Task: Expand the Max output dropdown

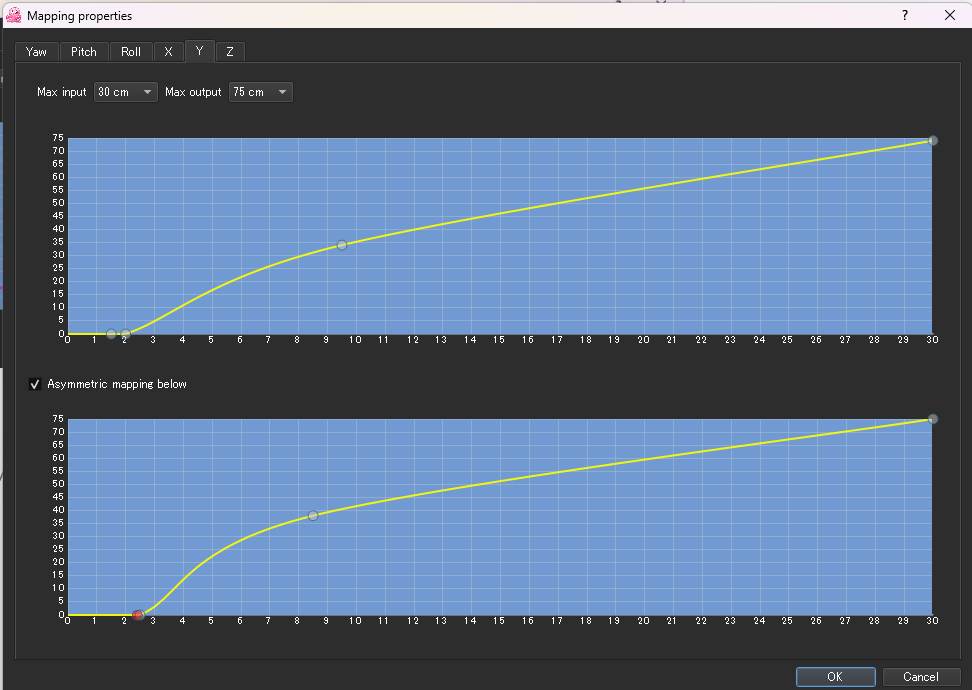Action: click(261, 92)
